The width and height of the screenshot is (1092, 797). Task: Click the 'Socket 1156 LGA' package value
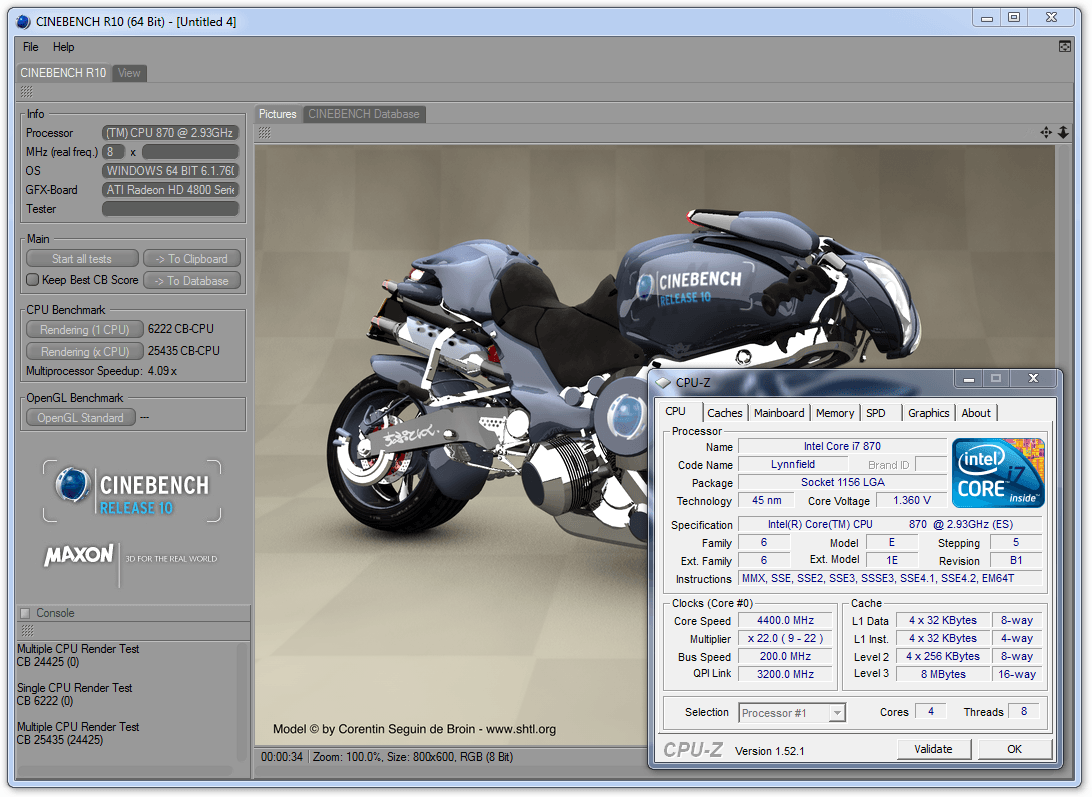click(x=842, y=482)
